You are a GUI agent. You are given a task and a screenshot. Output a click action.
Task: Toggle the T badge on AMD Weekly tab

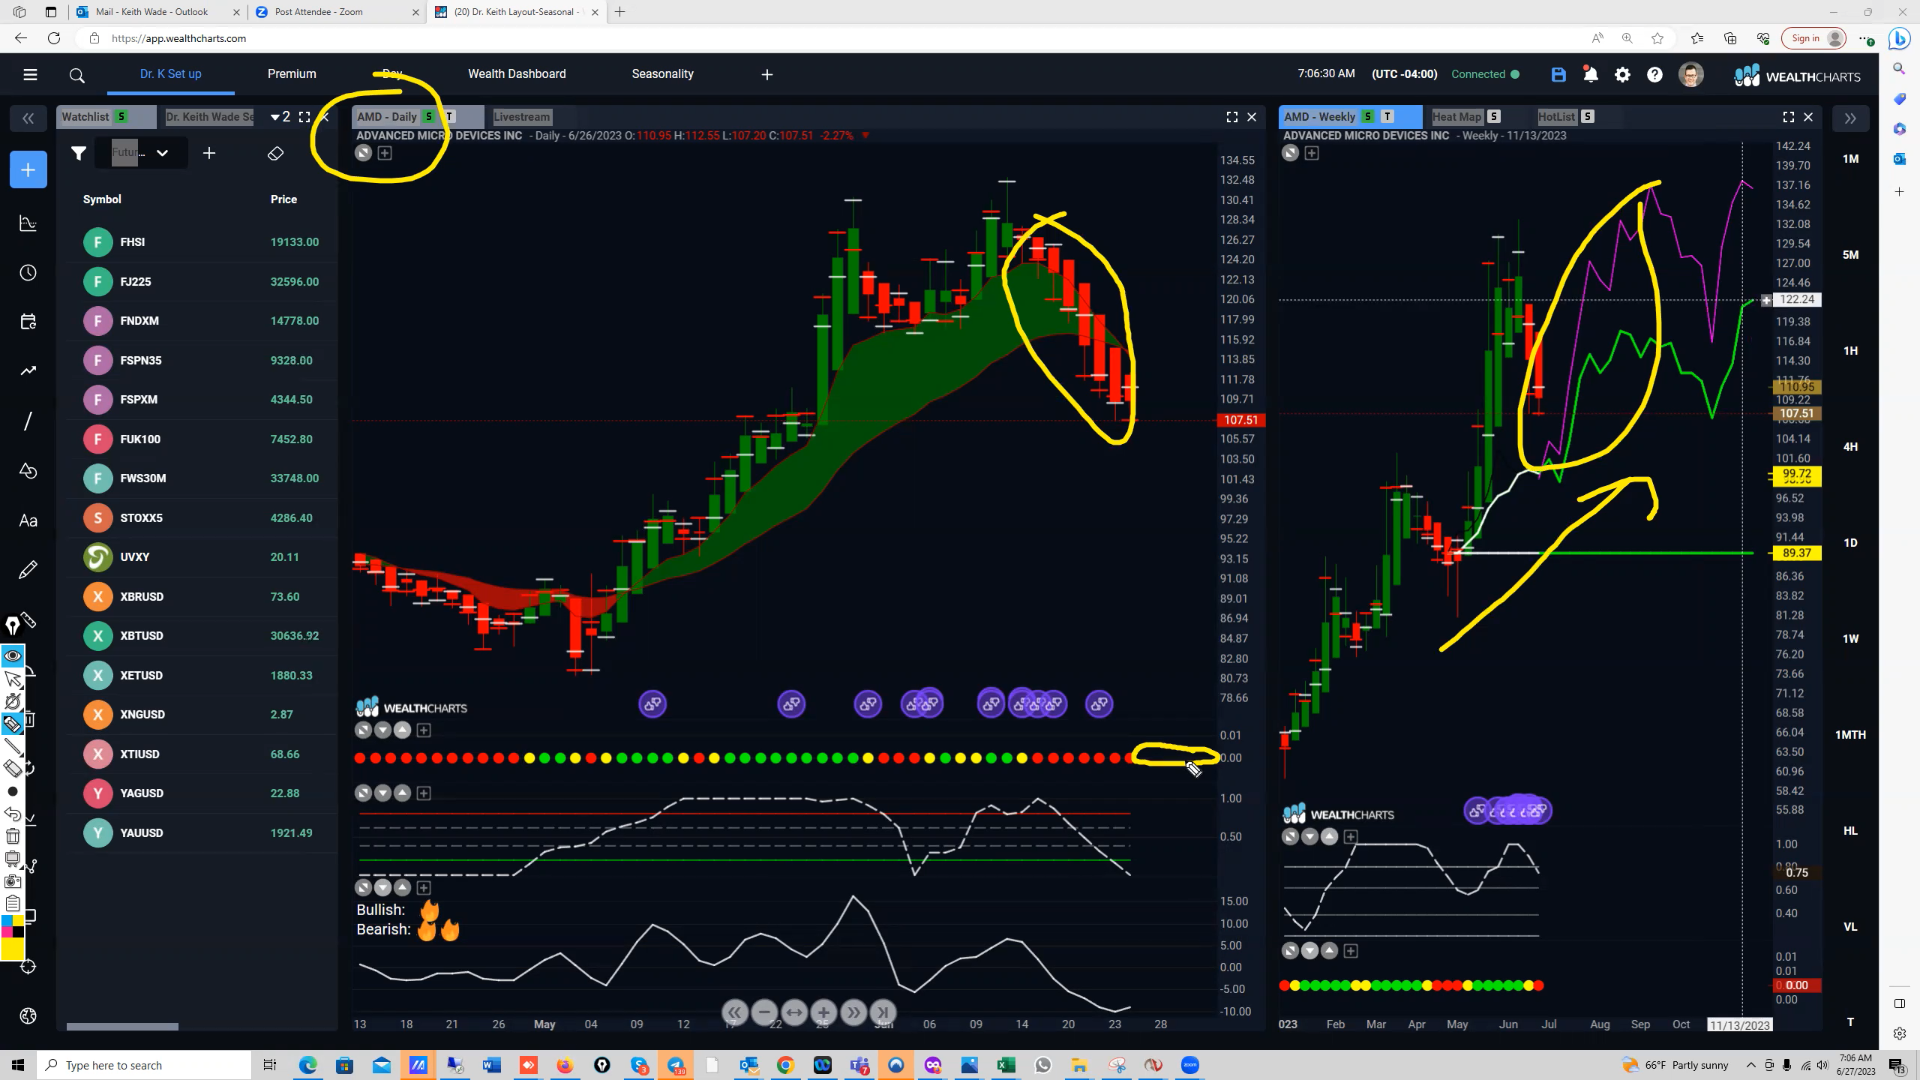pos(1387,117)
